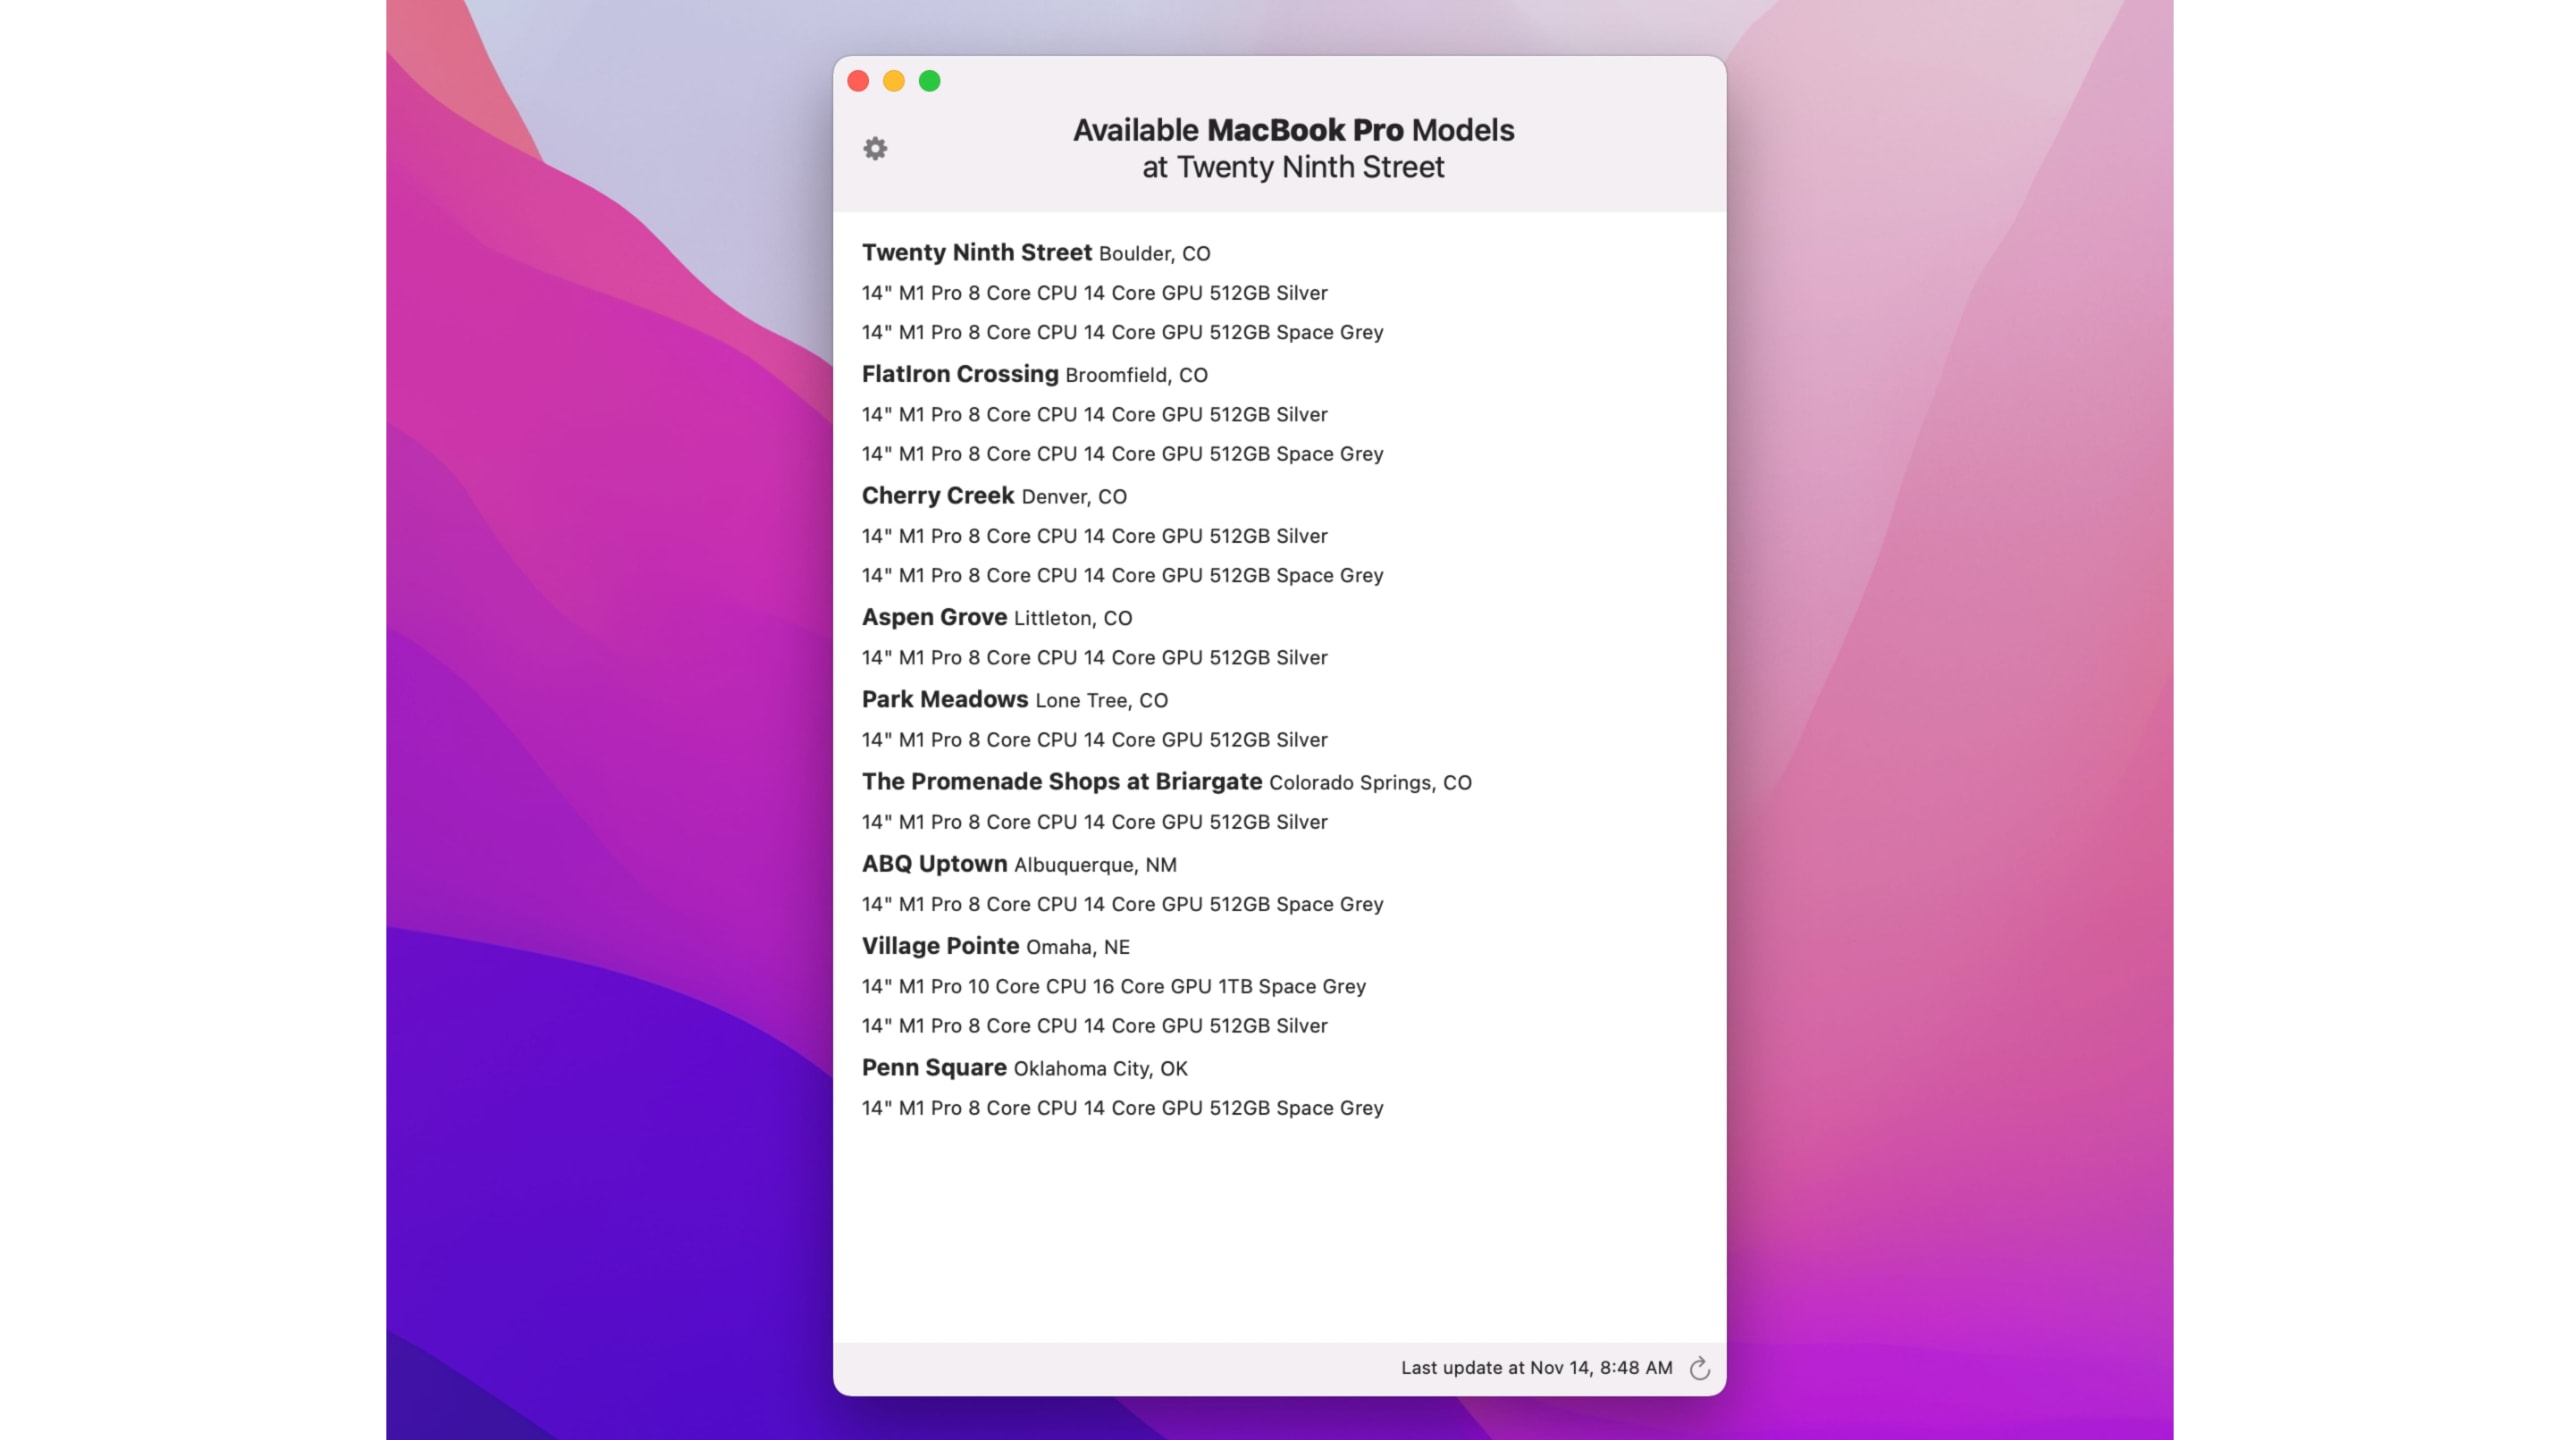Click the window title Available MacBook Pro Models
Viewport: 2560px width, 1440px height.
coord(1292,129)
